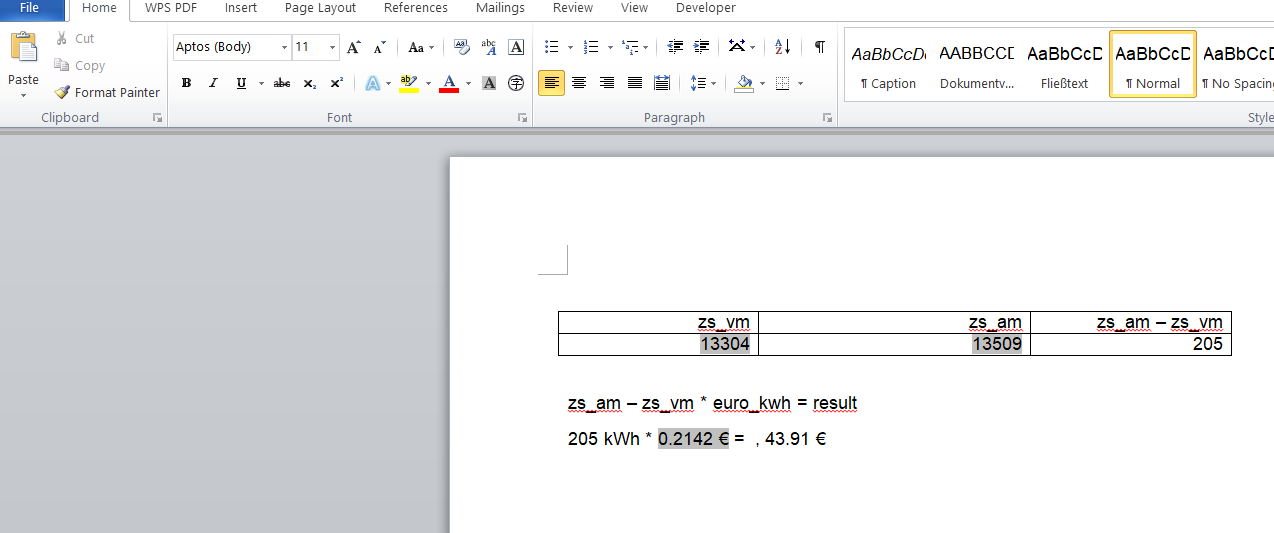Expand the highlight color arrow
This screenshot has height=533, width=1274.
pyautogui.click(x=428, y=83)
